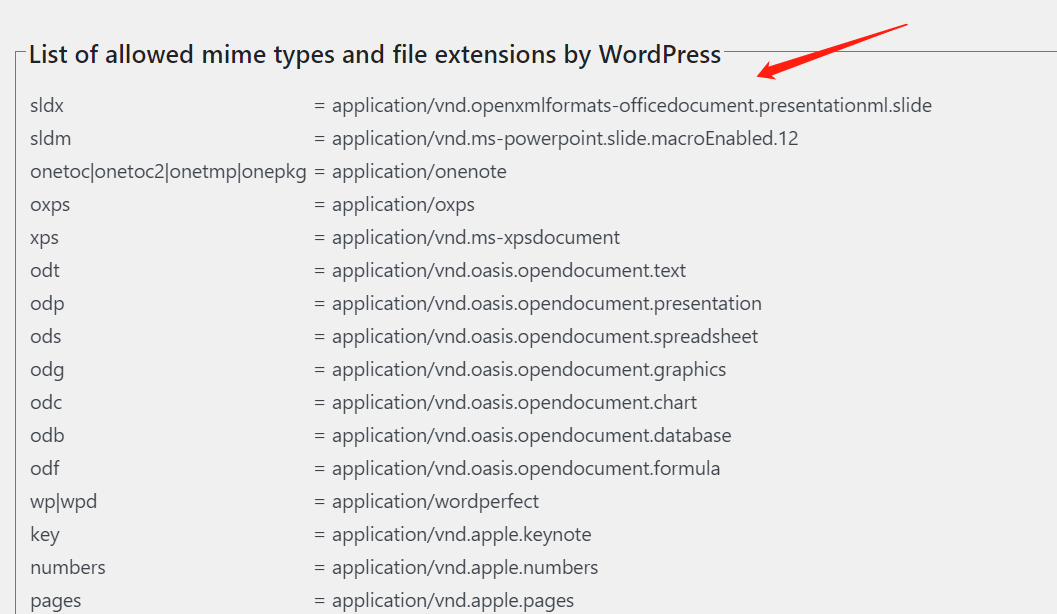Click the 'onetoc|onetoc2|onetmp|onepkg' extension text
The image size is (1057, 614).
pos(169,172)
